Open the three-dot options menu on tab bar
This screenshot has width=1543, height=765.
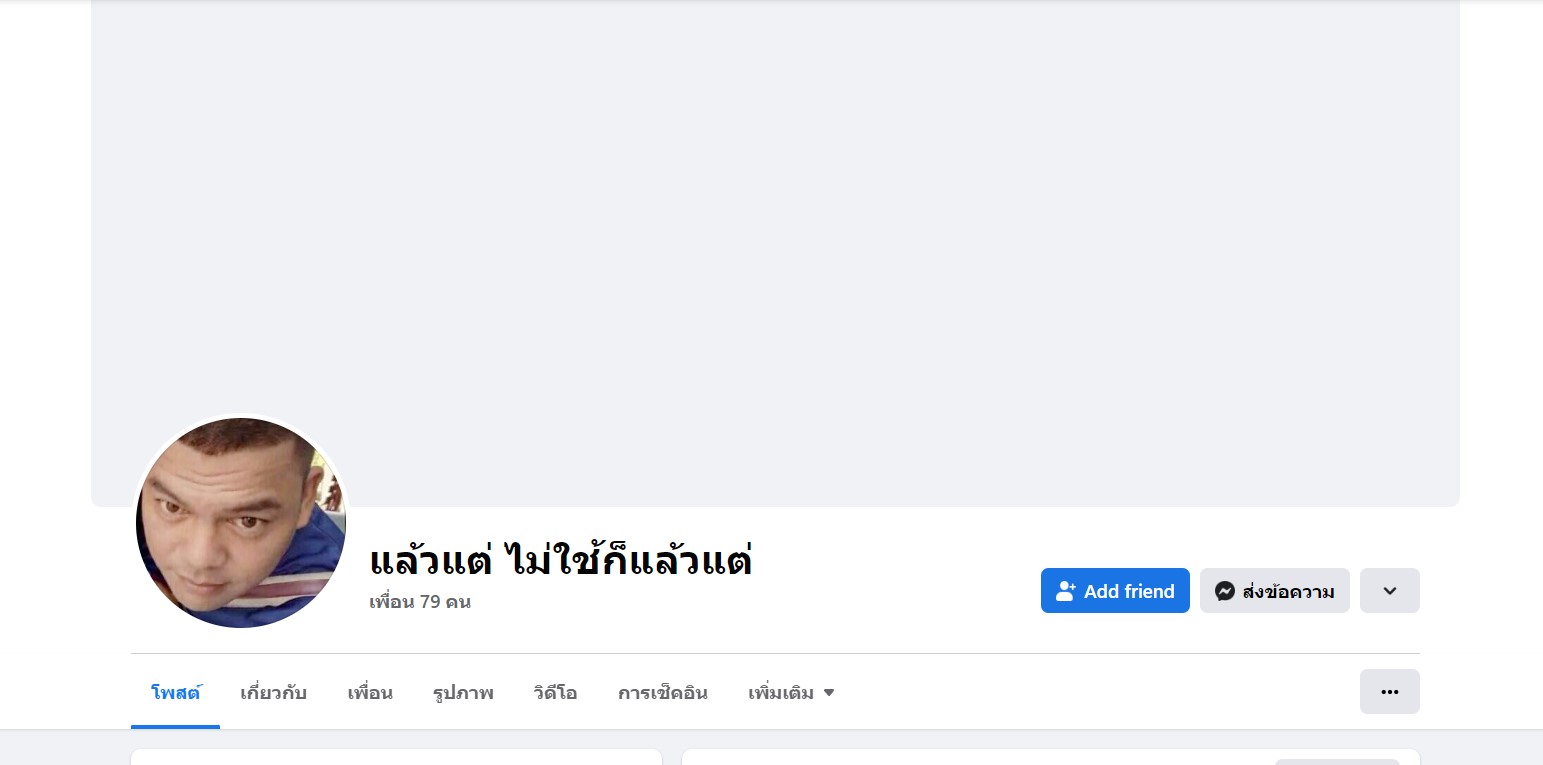(x=1389, y=691)
